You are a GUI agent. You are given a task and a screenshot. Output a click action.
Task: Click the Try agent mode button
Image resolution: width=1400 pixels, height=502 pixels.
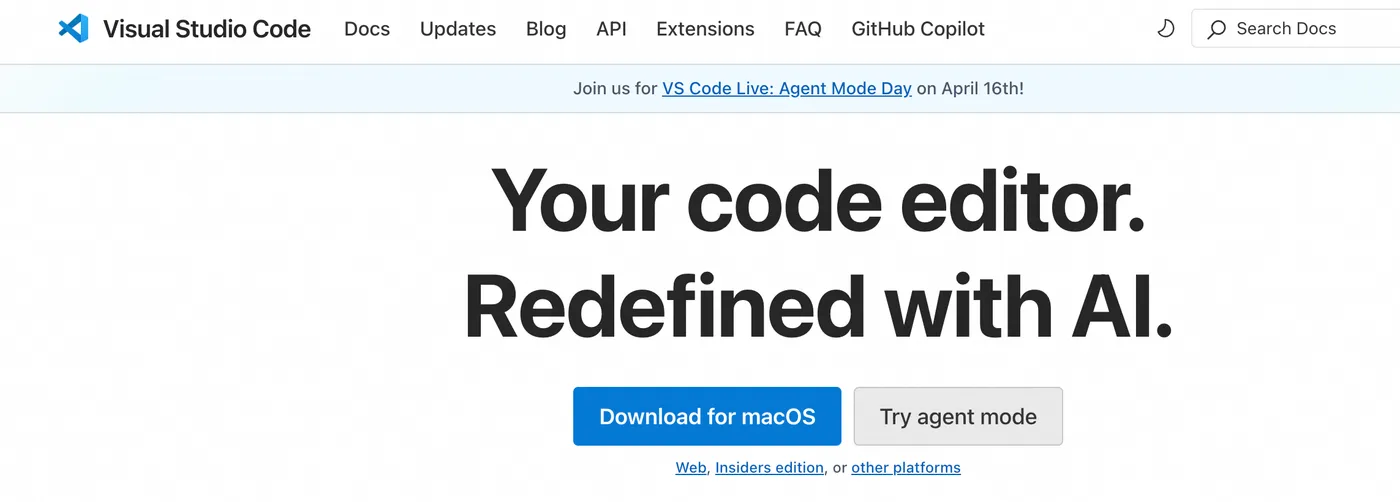(958, 416)
